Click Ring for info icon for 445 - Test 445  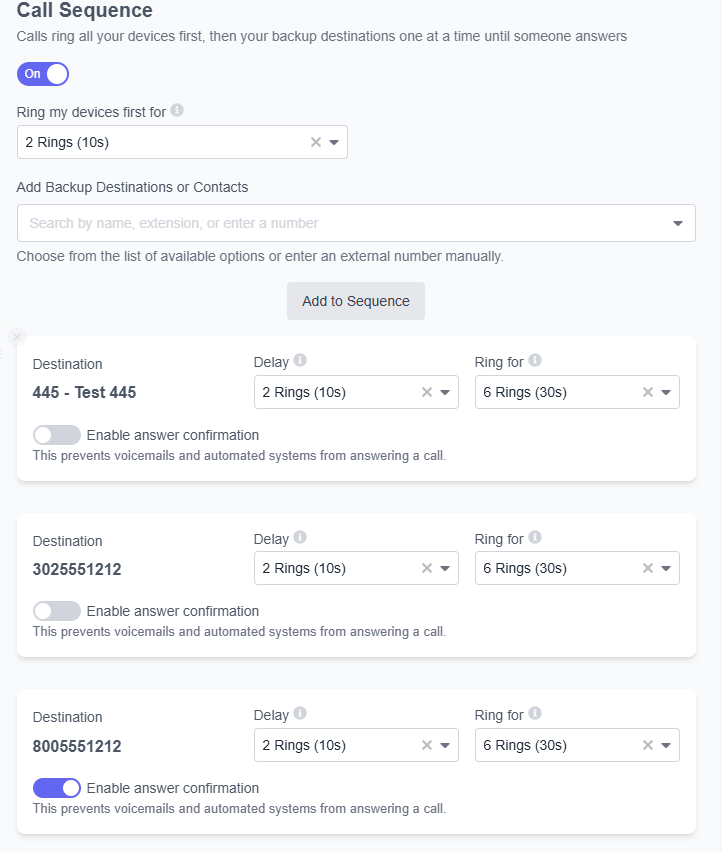pyautogui.click(x=535, y=360)
